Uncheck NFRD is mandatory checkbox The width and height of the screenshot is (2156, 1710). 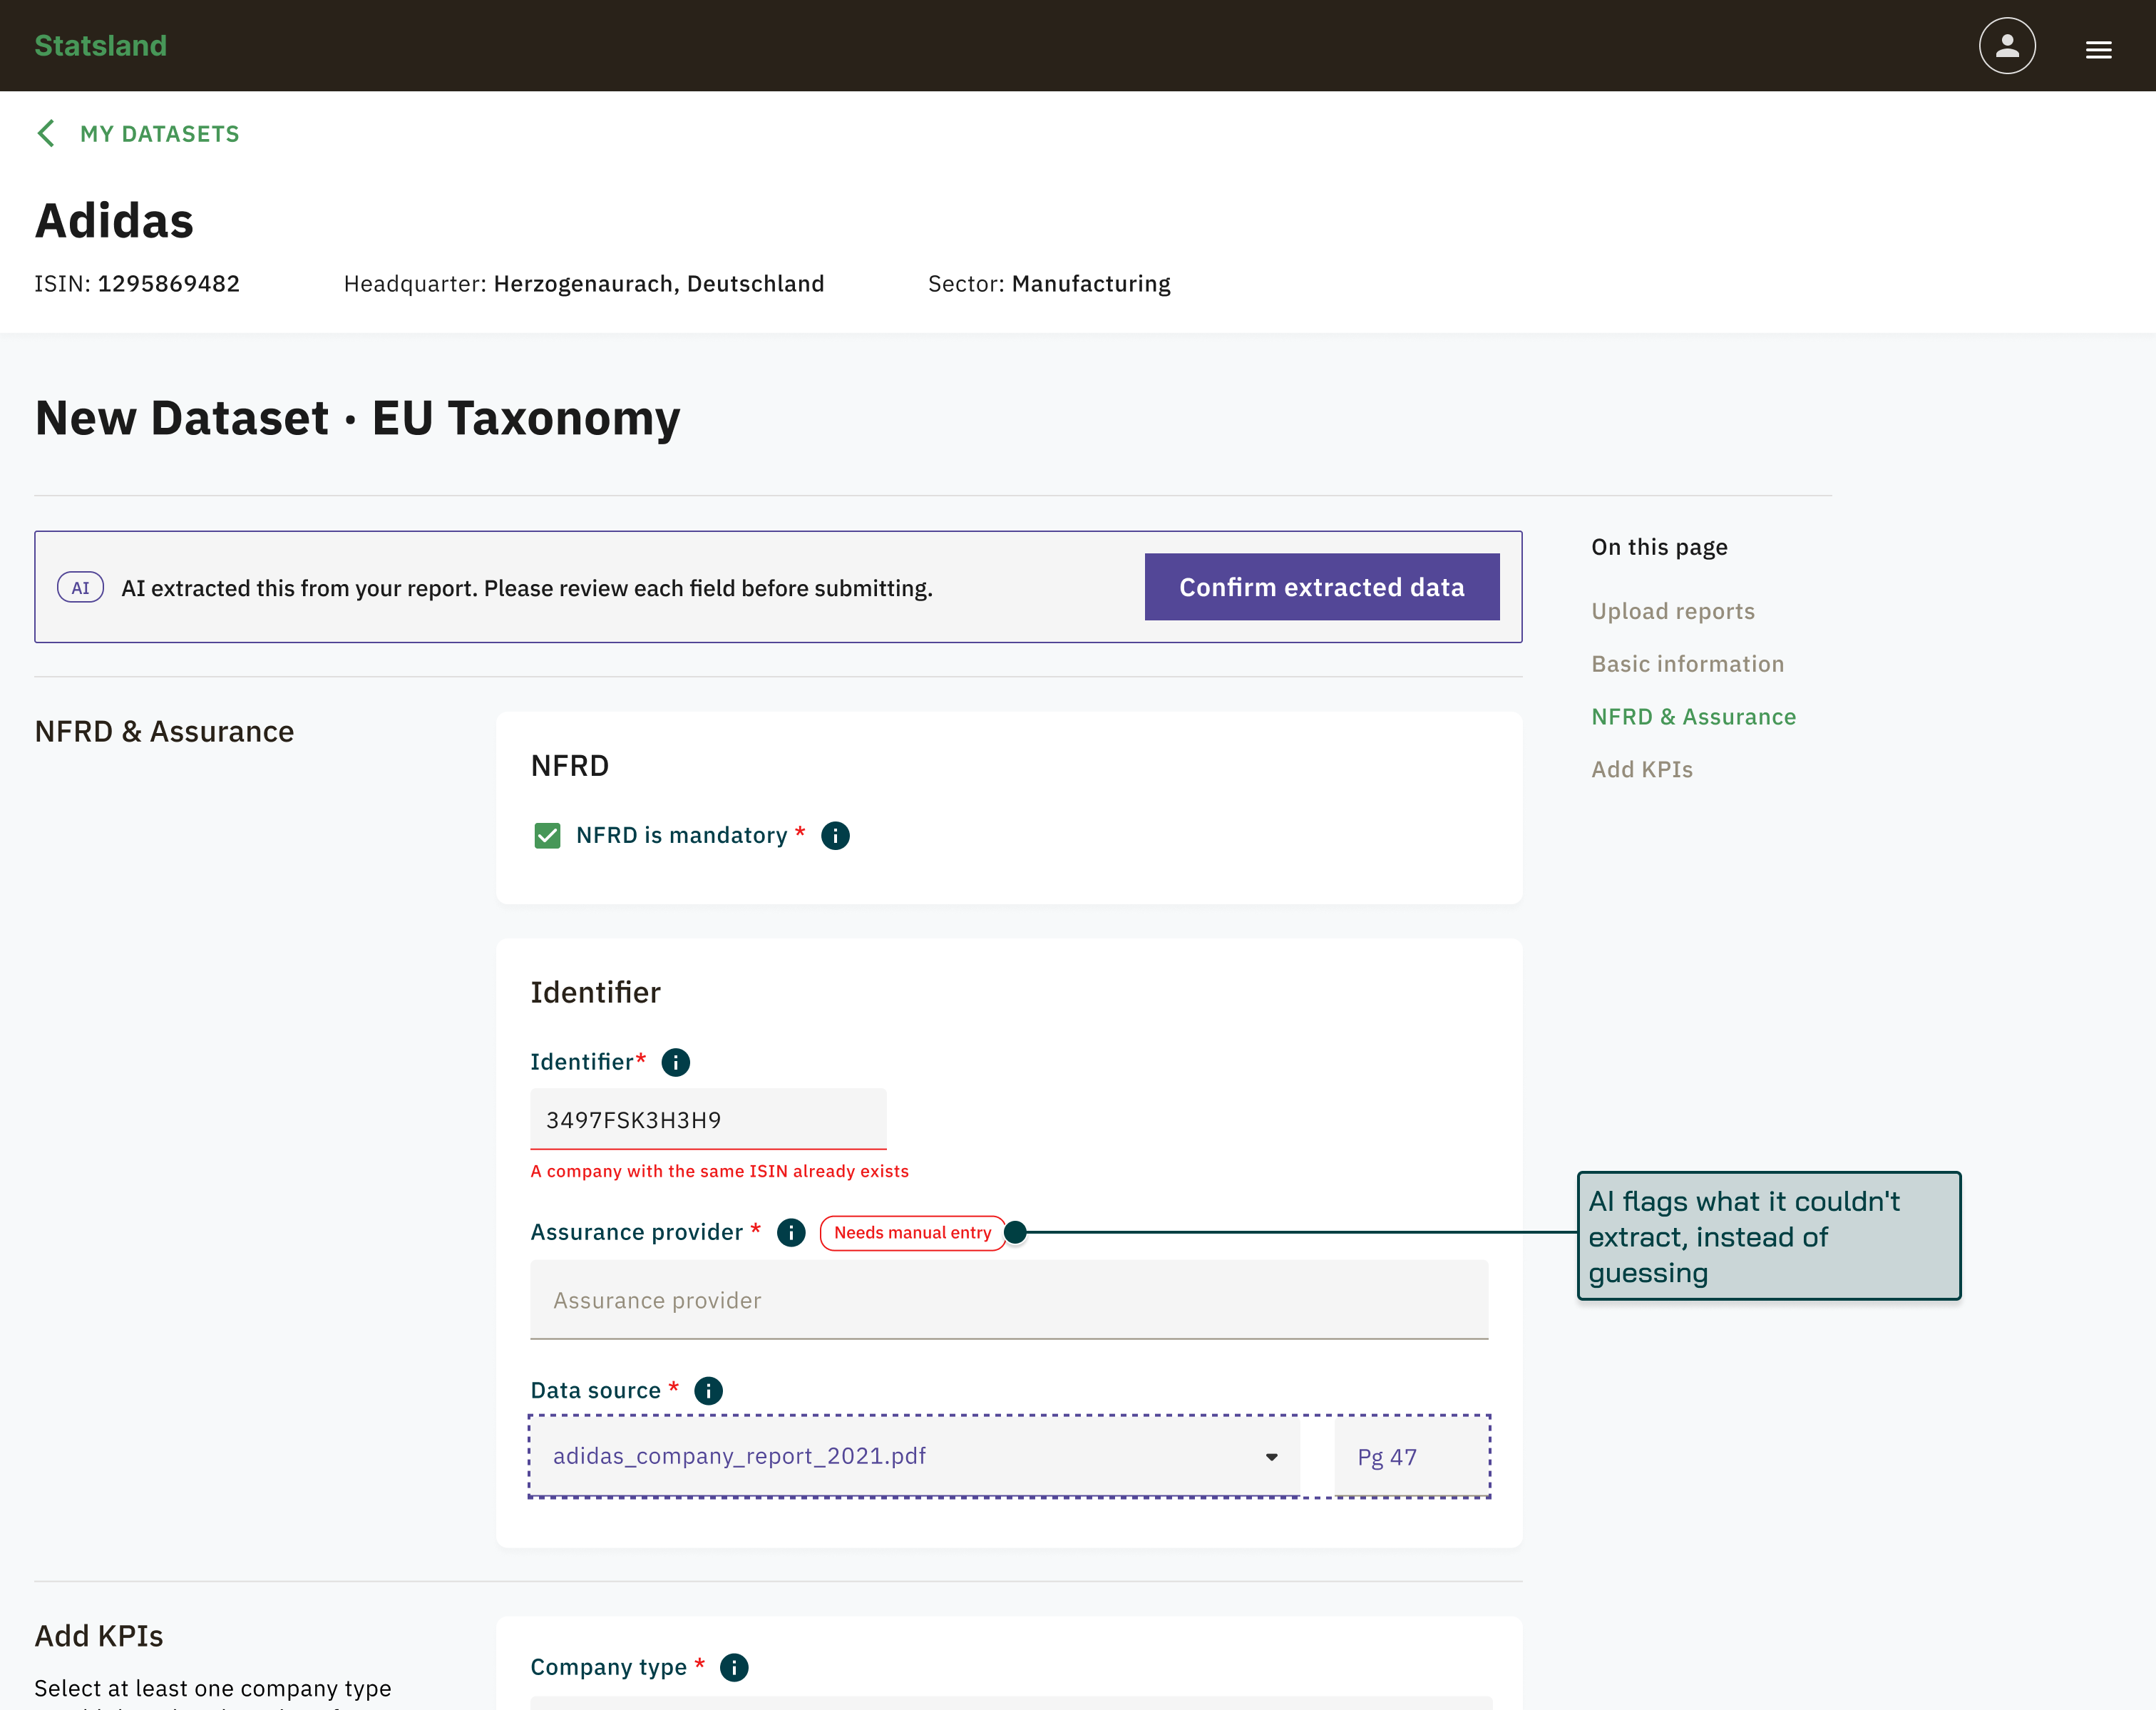[547, 835]
